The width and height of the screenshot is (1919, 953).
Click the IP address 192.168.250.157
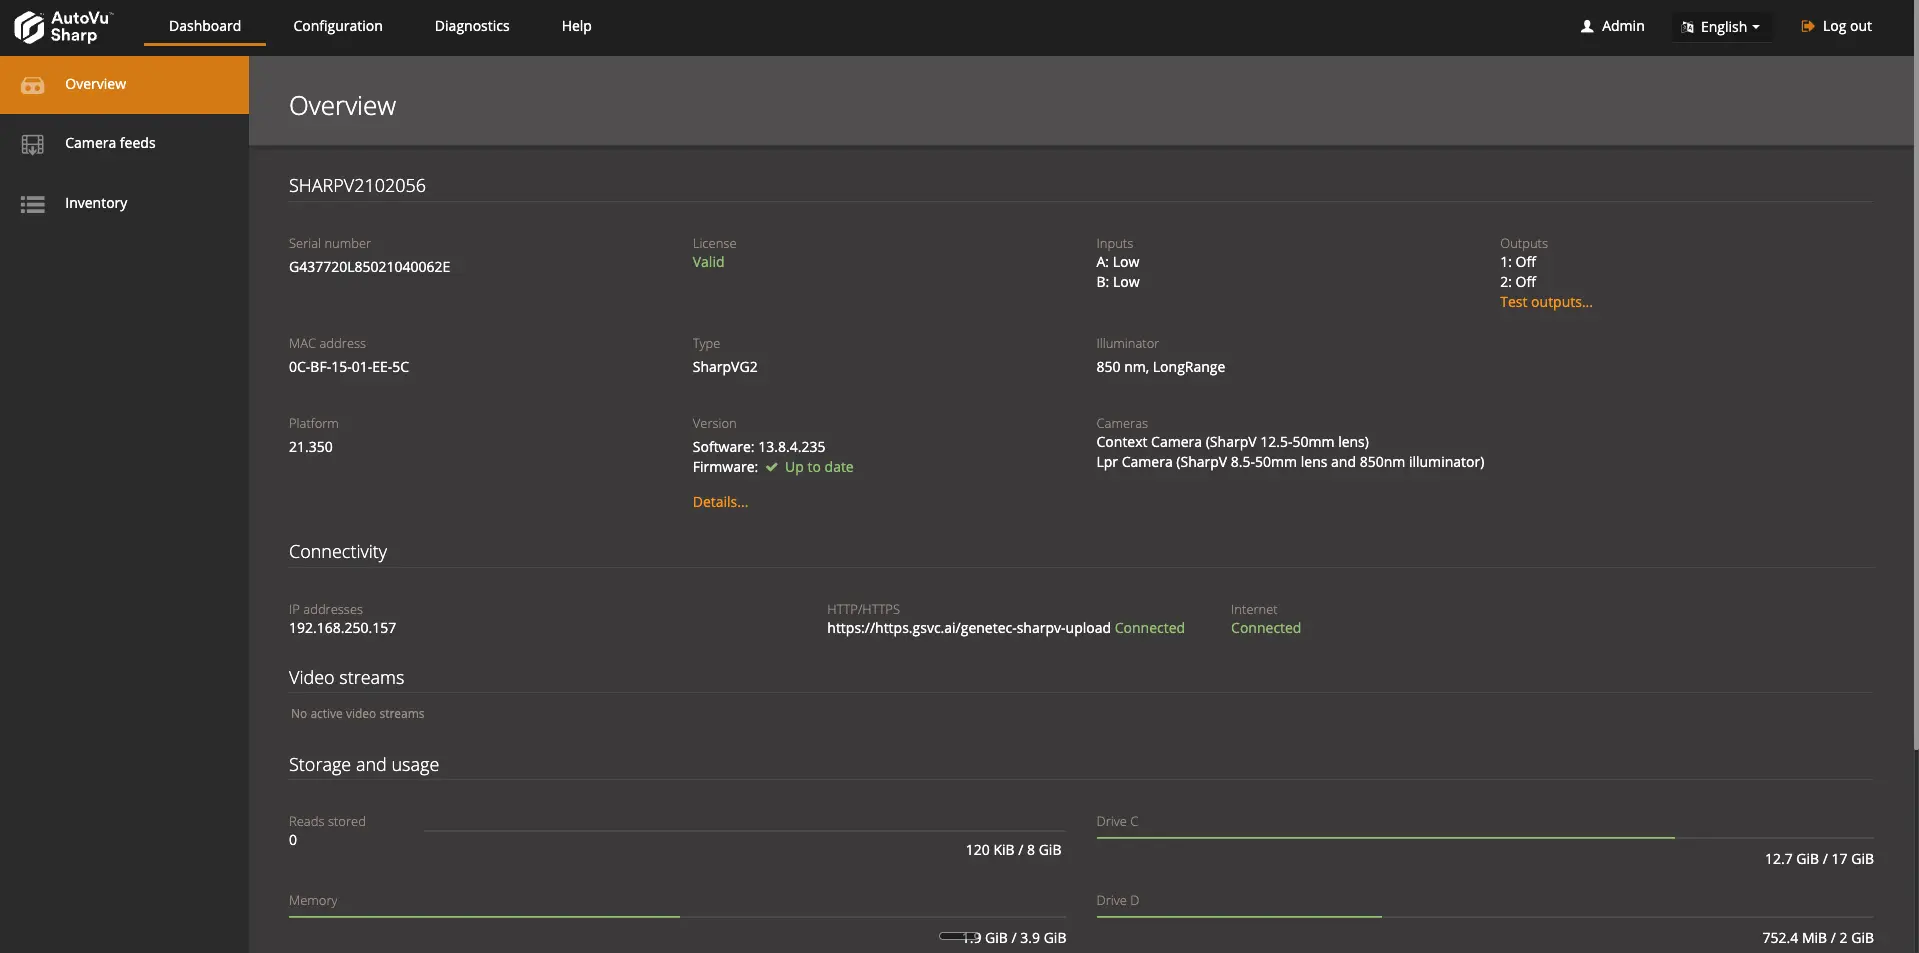(343, 628)
